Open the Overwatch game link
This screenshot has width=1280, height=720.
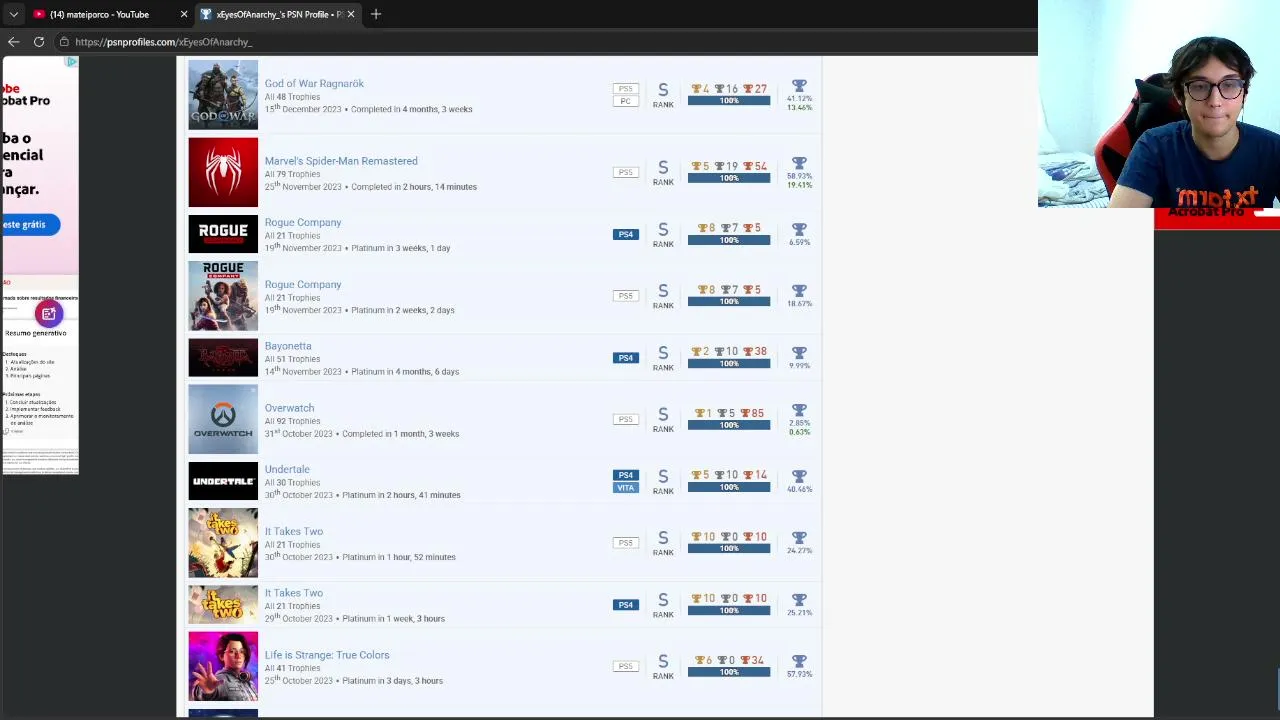tap(289, 408)
